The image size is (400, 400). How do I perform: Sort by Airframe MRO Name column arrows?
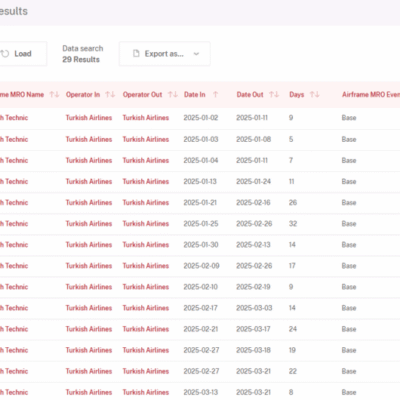coord(54,95)
